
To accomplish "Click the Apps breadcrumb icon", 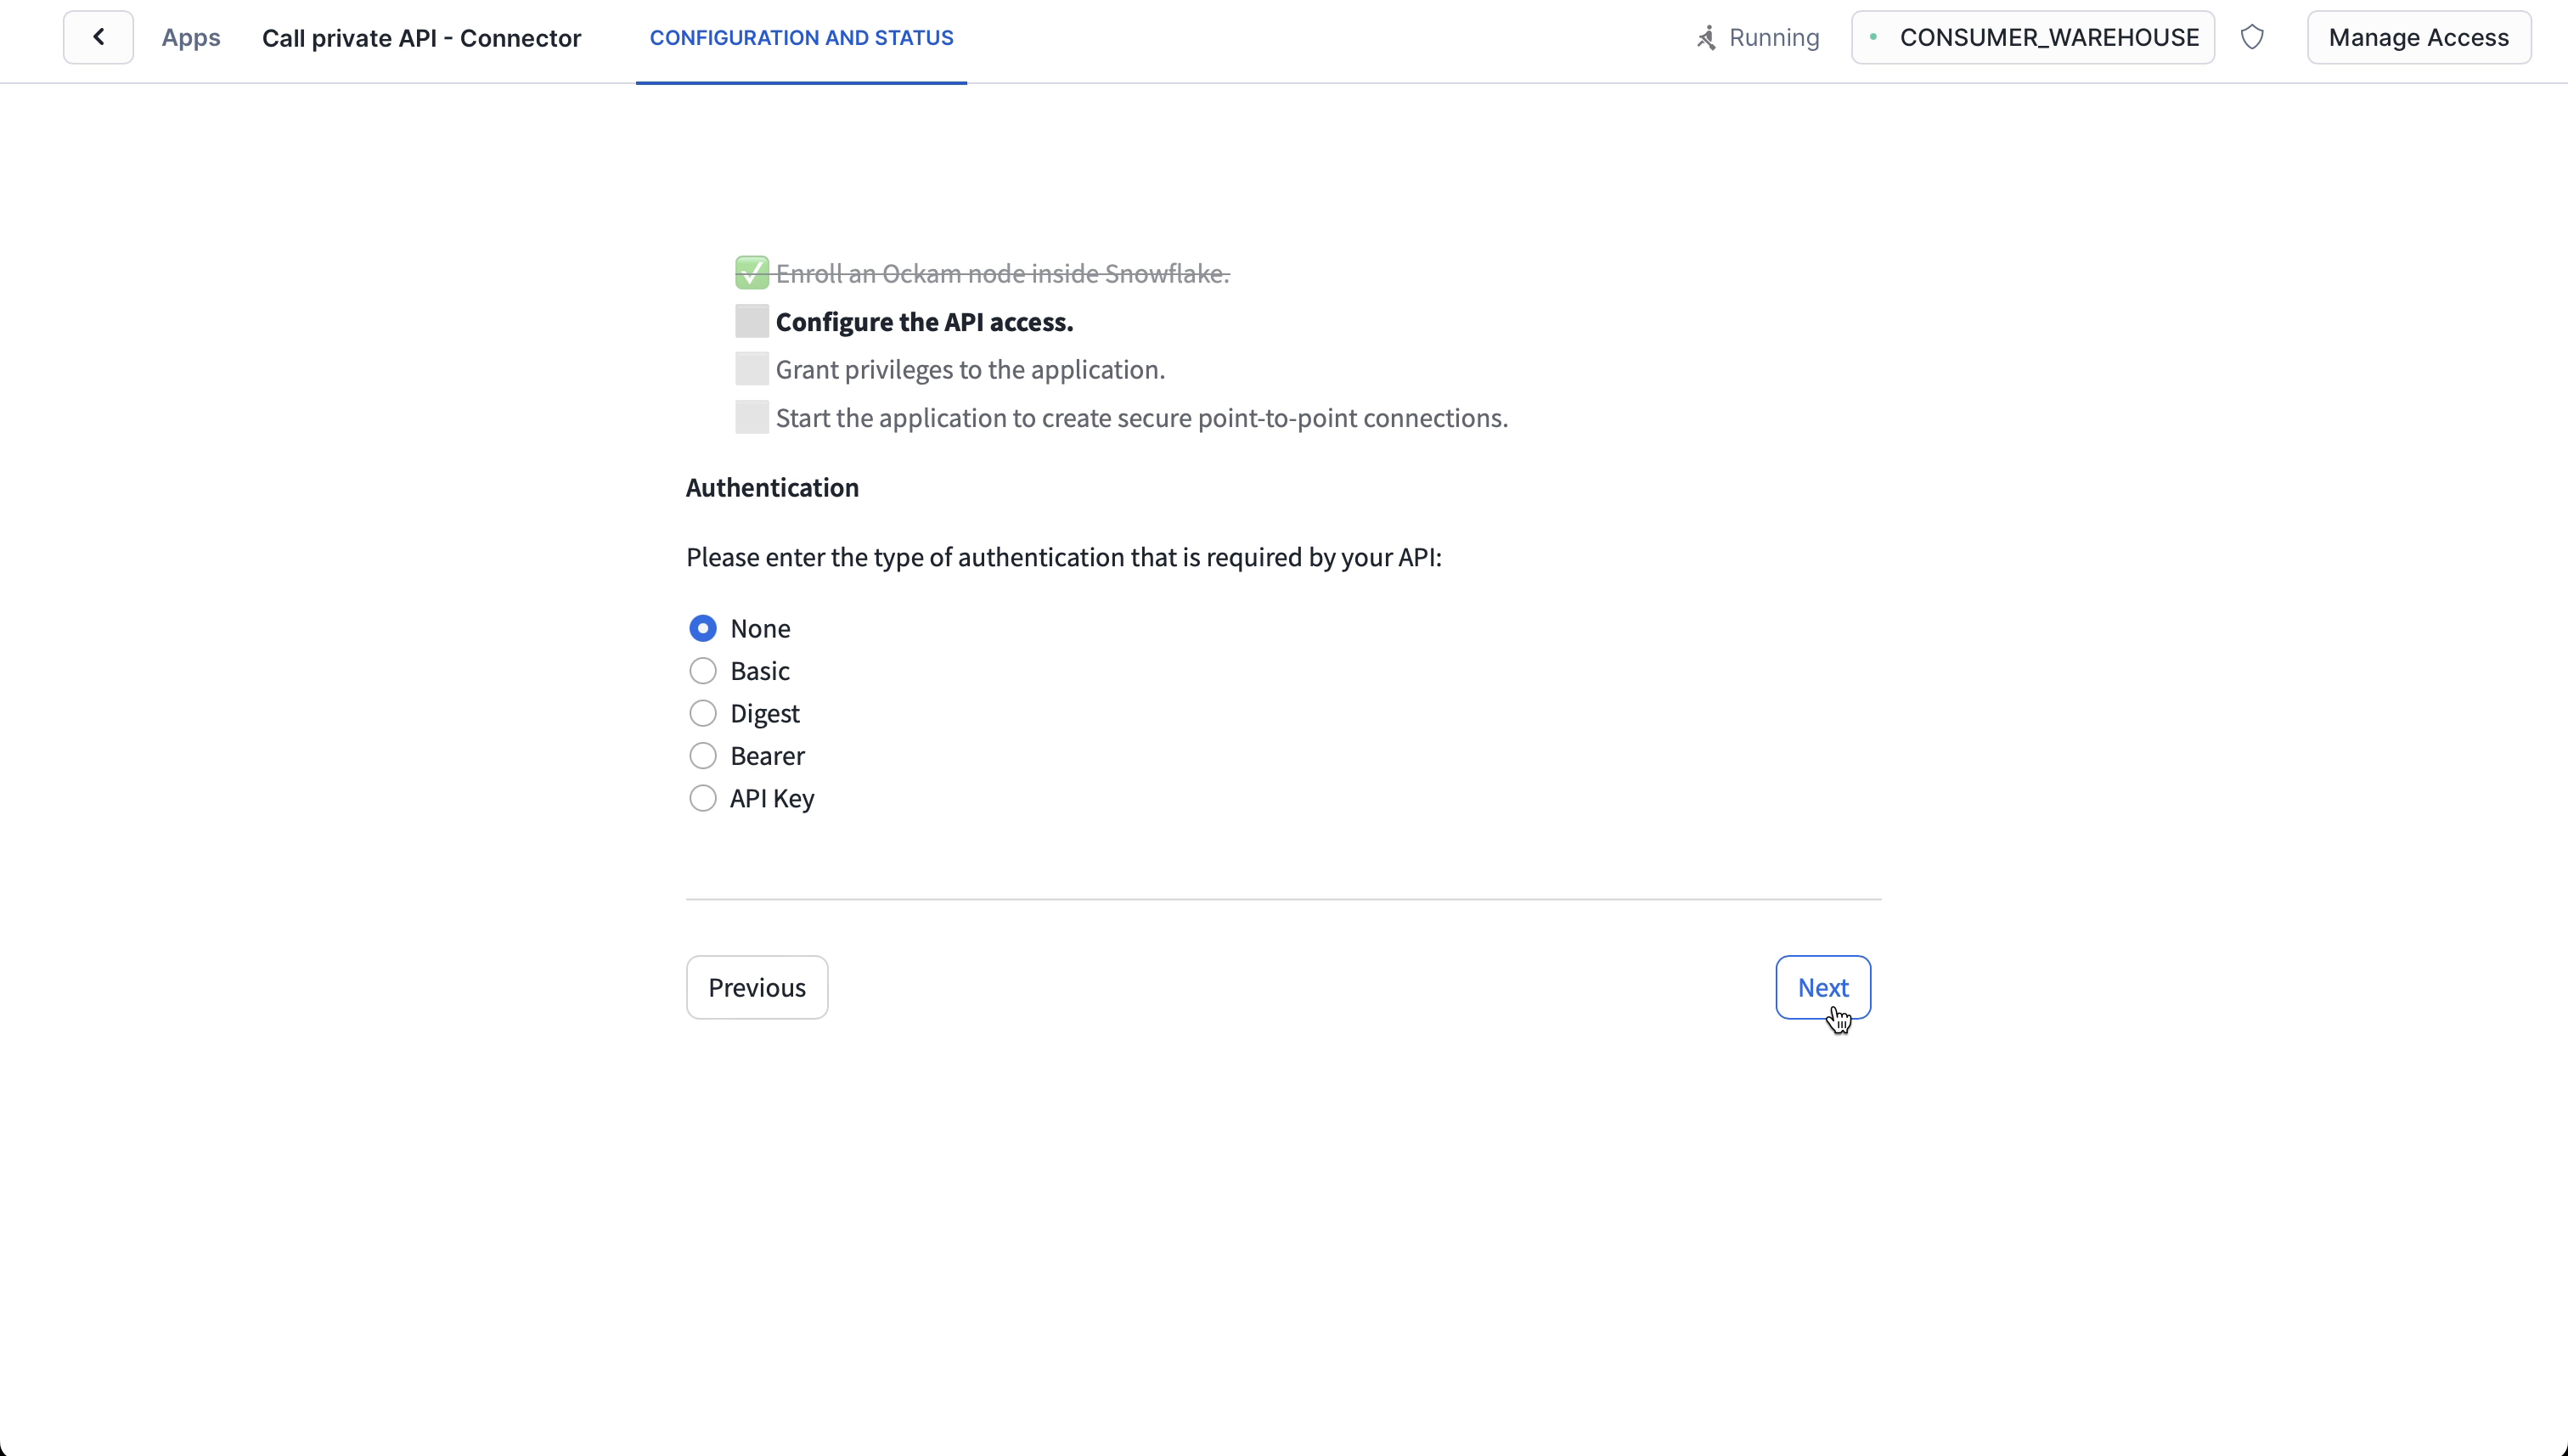I will pos(190,37).
